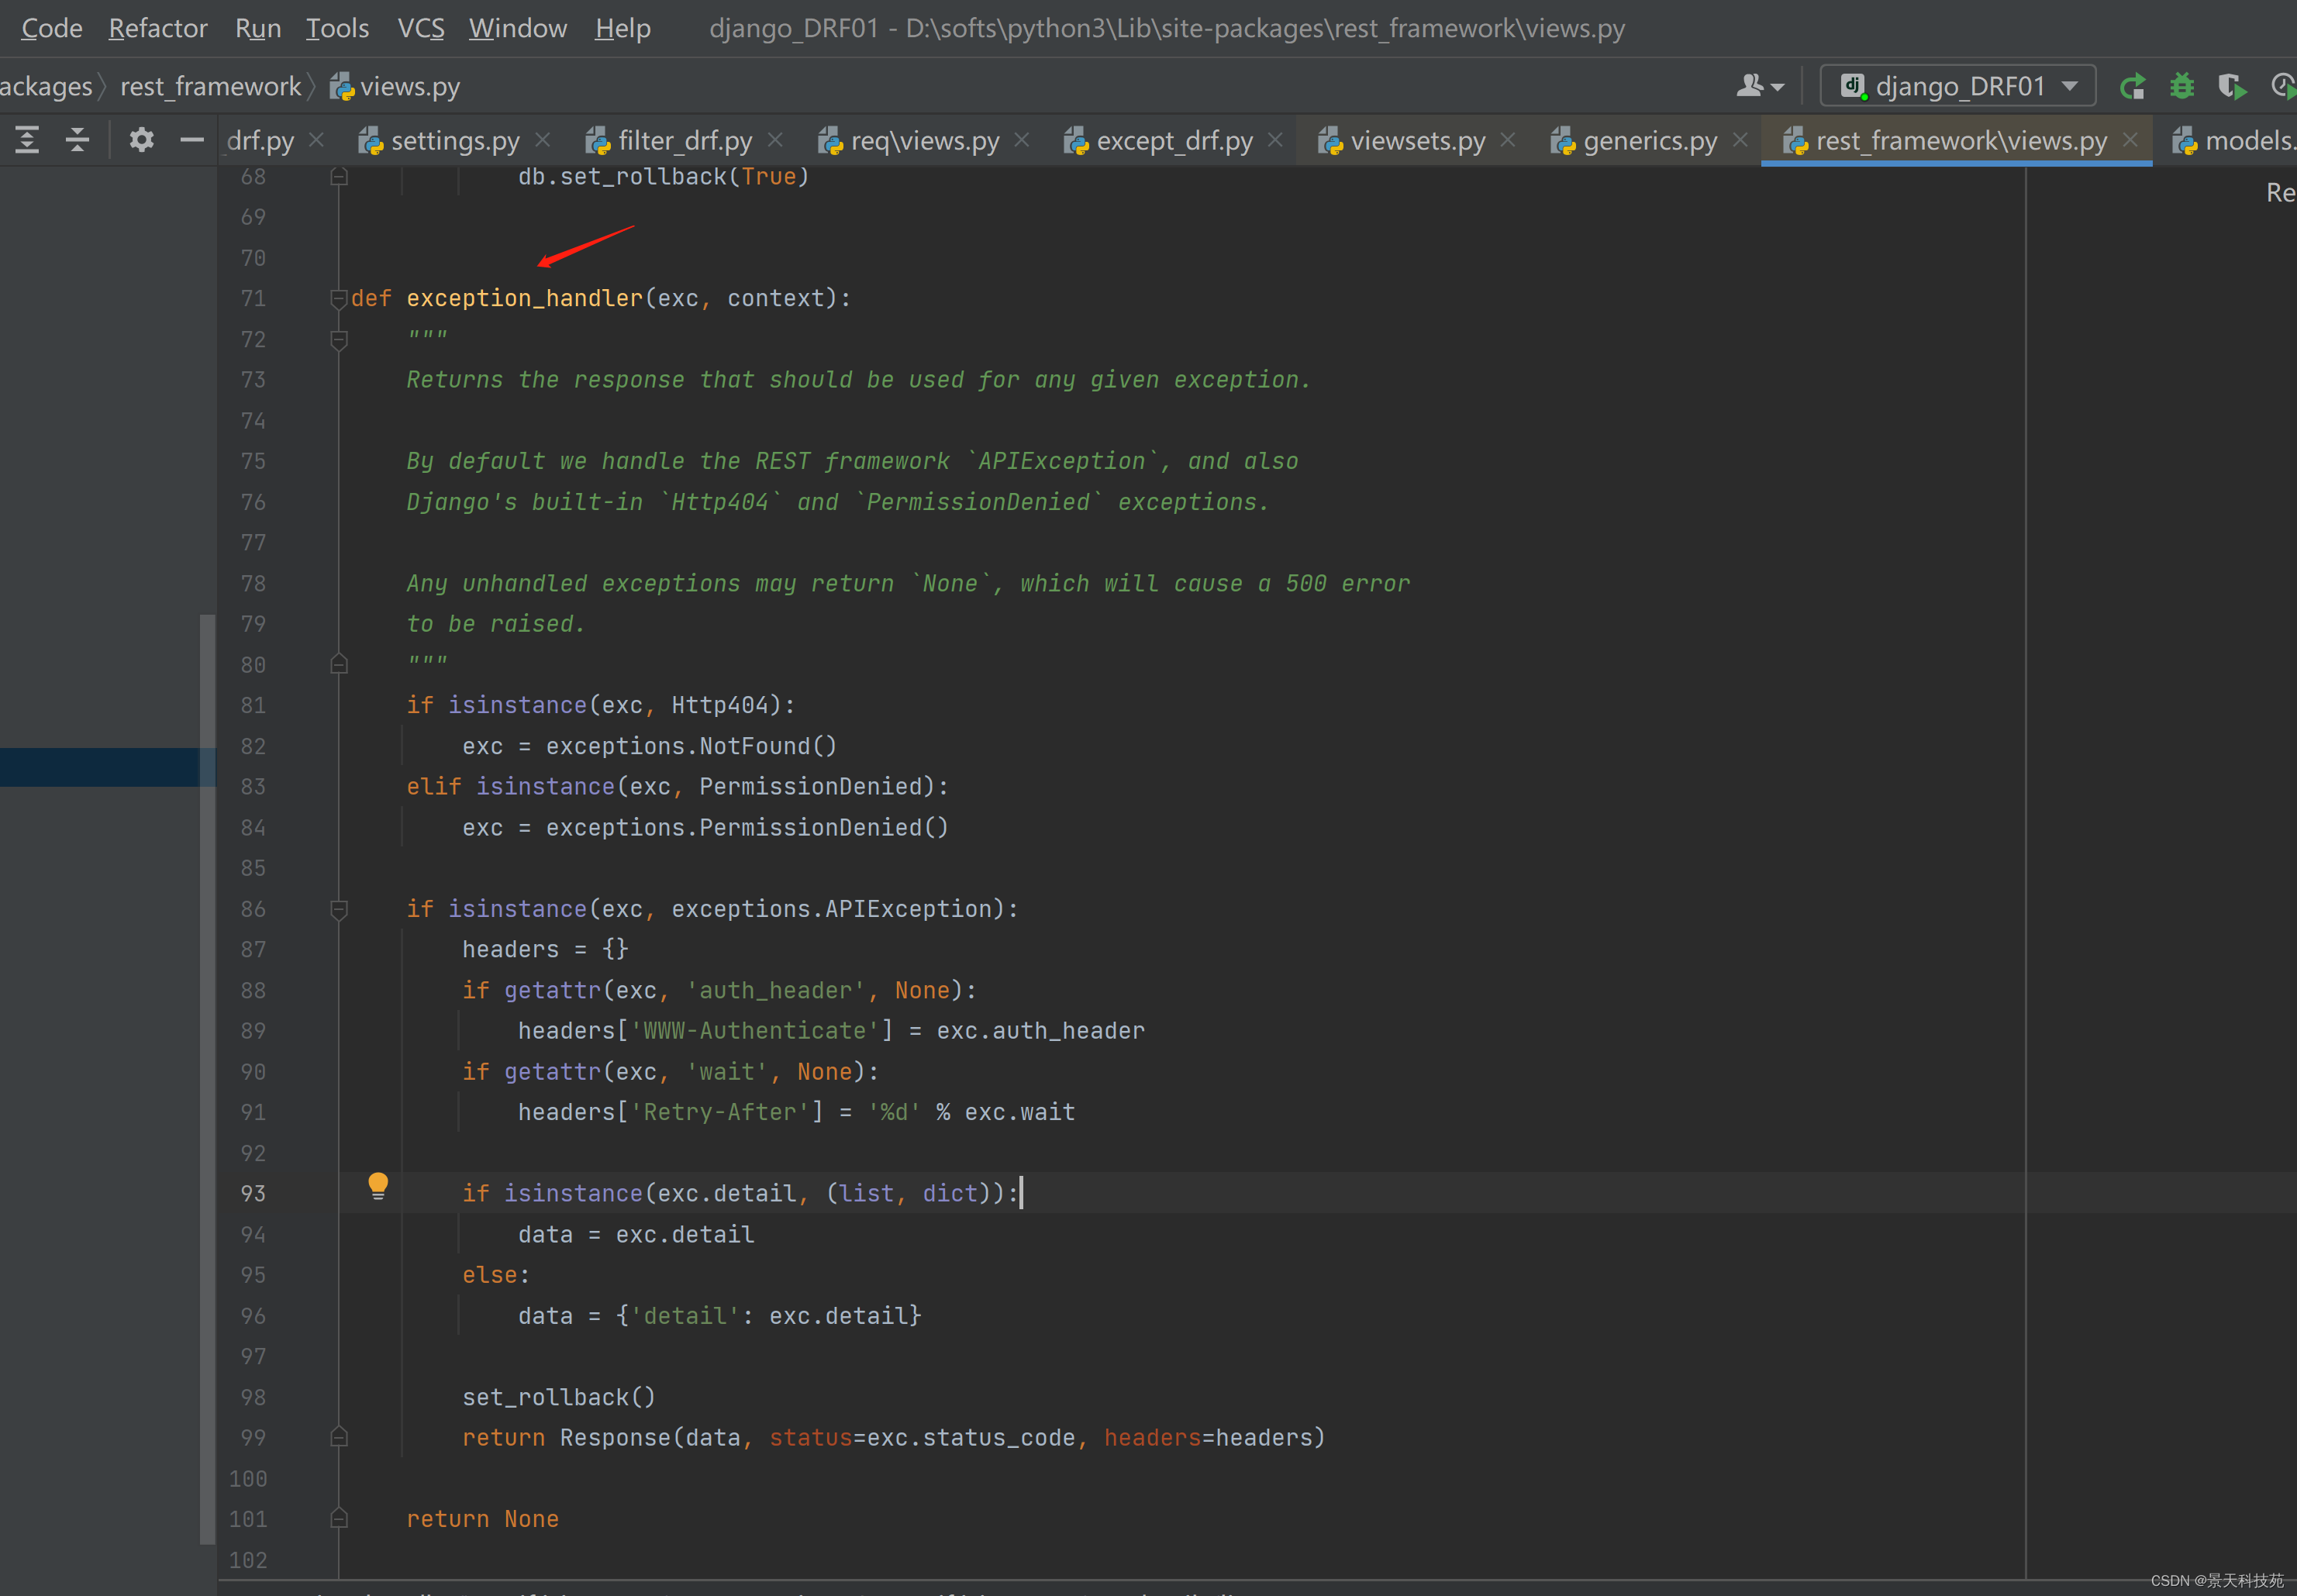Screen dimensions: 2297x1596
Task: Click Python file icon on except_drf.py tab
Action: click(1076, 141)
